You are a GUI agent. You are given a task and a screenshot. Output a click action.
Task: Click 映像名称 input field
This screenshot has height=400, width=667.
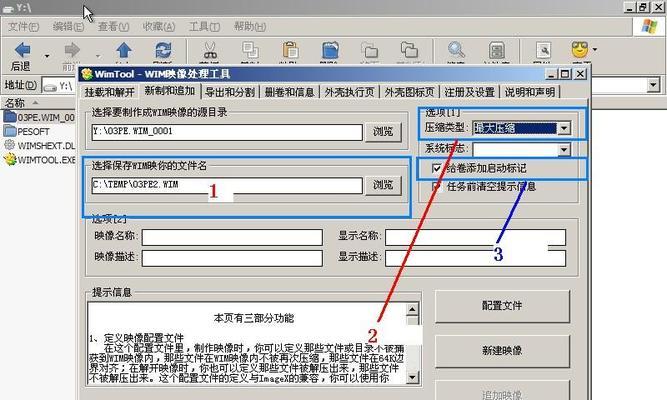[x=232, y=237]
